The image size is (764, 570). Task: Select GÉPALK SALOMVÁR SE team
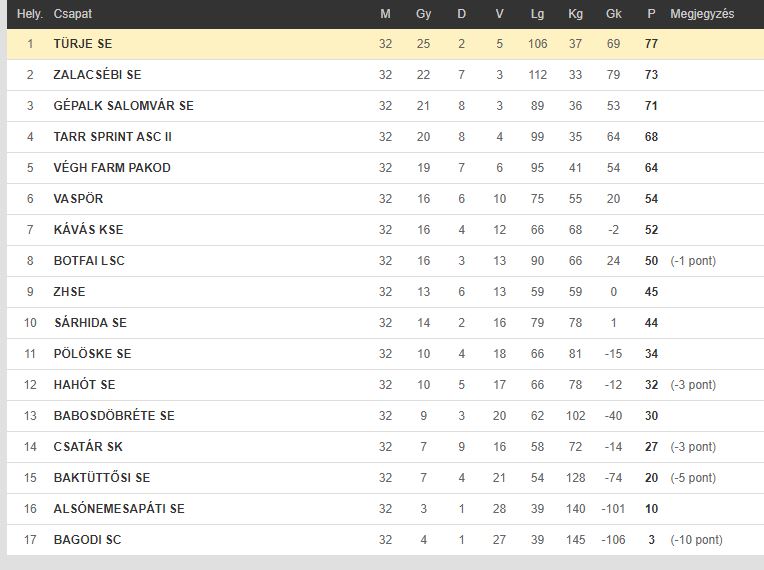click(x=124, y=106)
